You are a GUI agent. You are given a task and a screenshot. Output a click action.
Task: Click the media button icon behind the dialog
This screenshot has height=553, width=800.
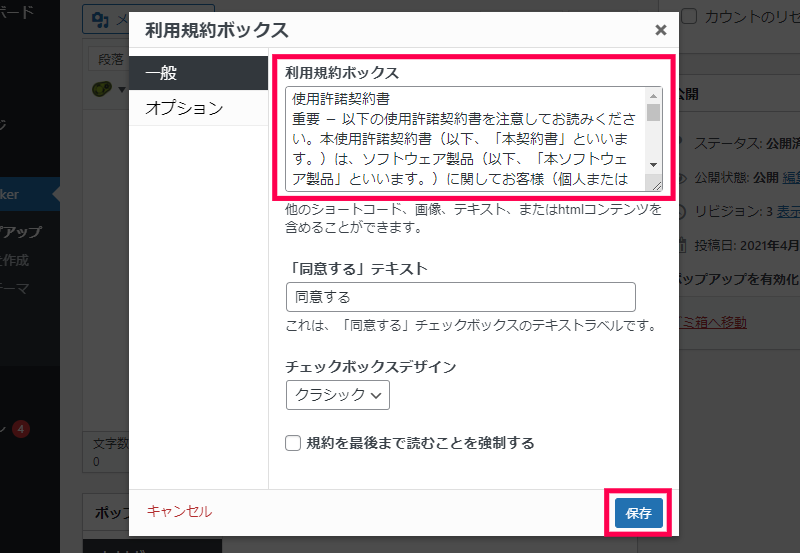click(100, 20)
